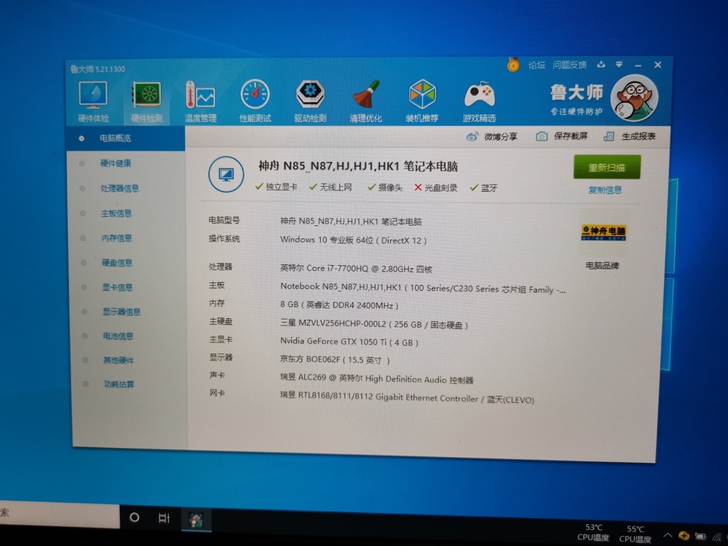Open 温度管理 temperature management
728x546 pixels.
point(201,102)
